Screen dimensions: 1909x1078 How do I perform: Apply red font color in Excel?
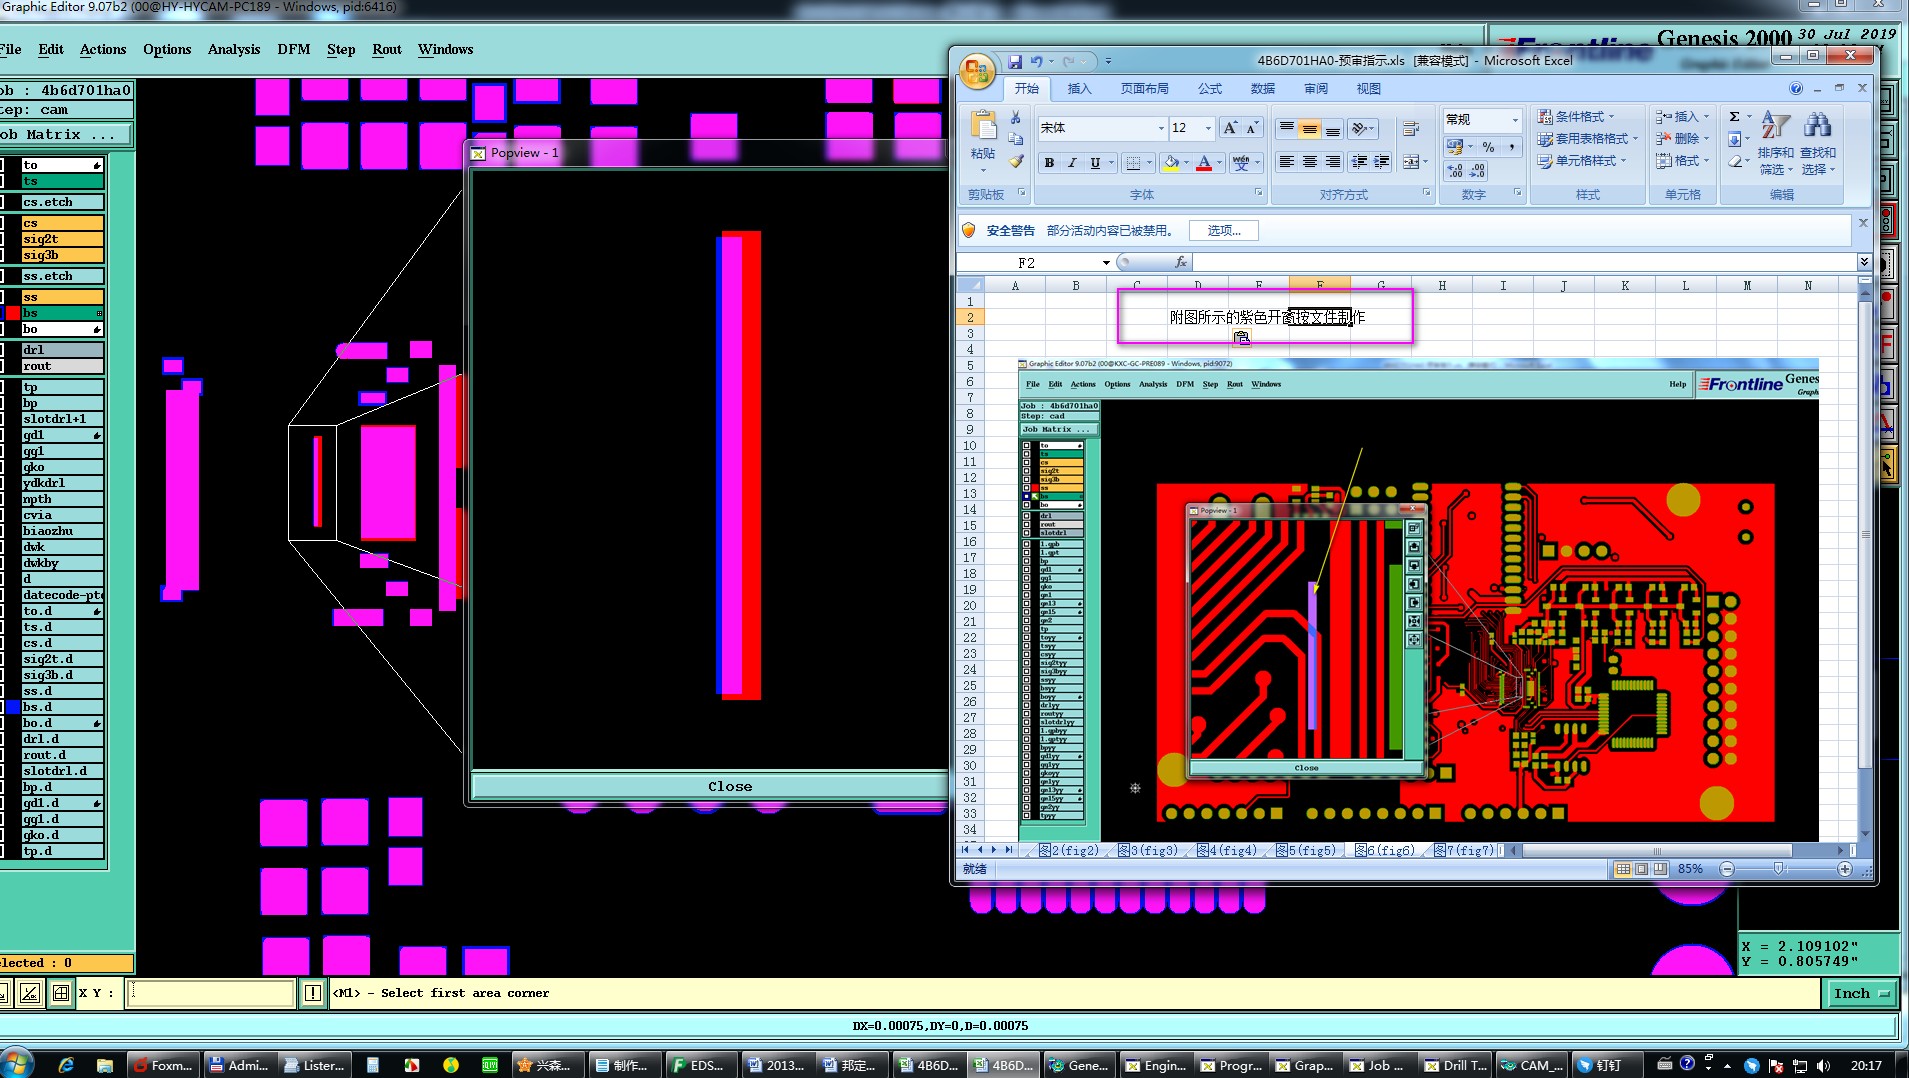tap(1204, 163)
